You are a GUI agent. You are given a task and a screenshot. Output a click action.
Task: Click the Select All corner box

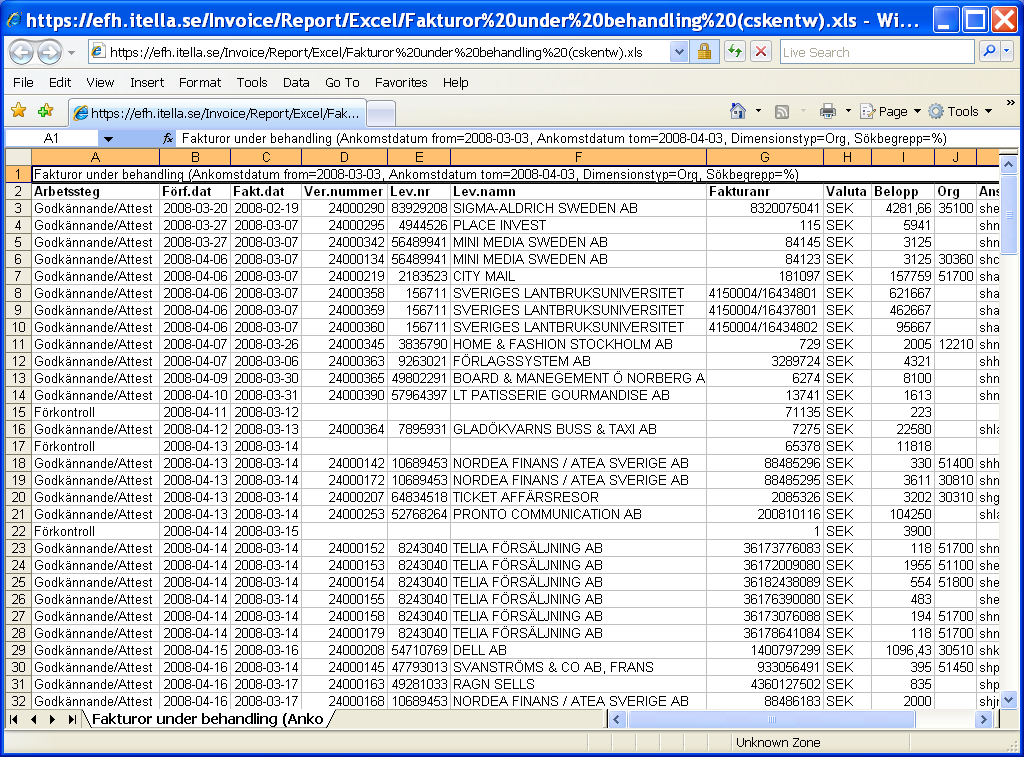[18, 157]
